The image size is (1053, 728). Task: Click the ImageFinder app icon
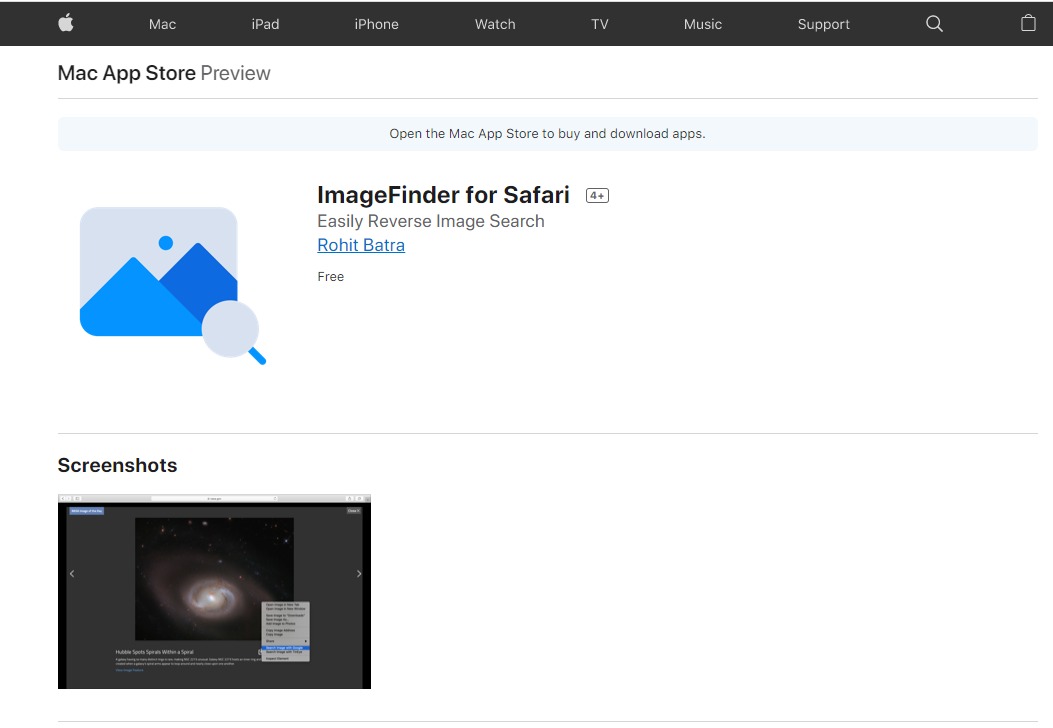click(x=169, y=284)
